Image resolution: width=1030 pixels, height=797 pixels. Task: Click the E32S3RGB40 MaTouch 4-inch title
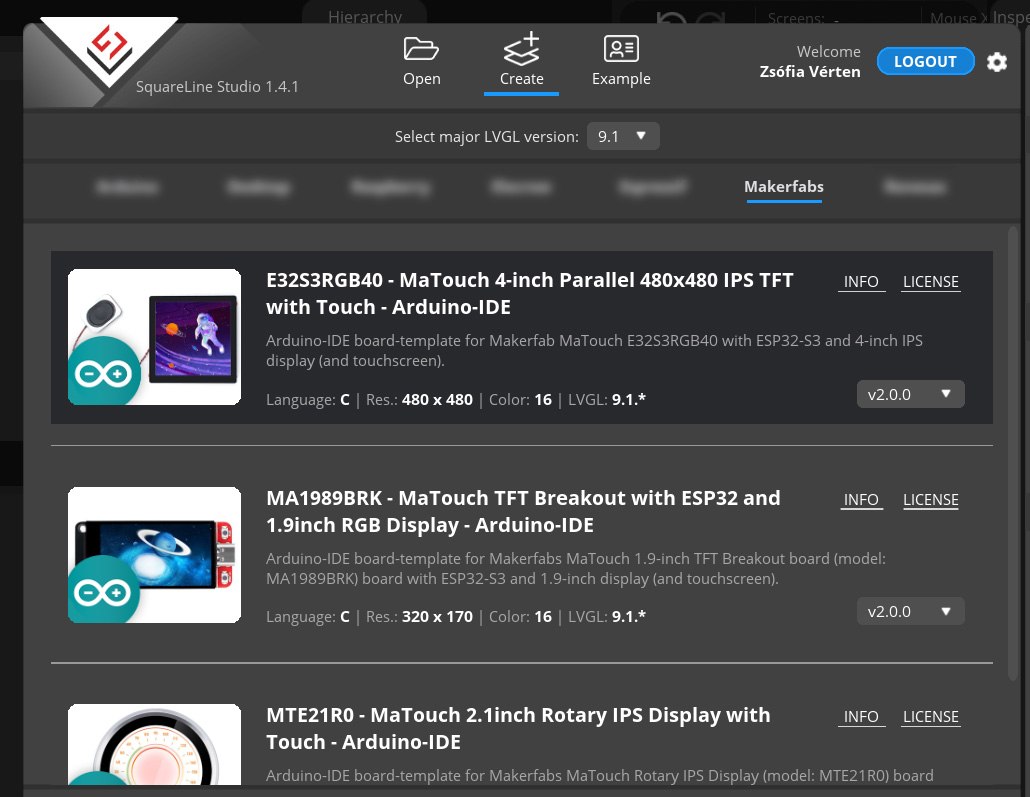(529, 294)
